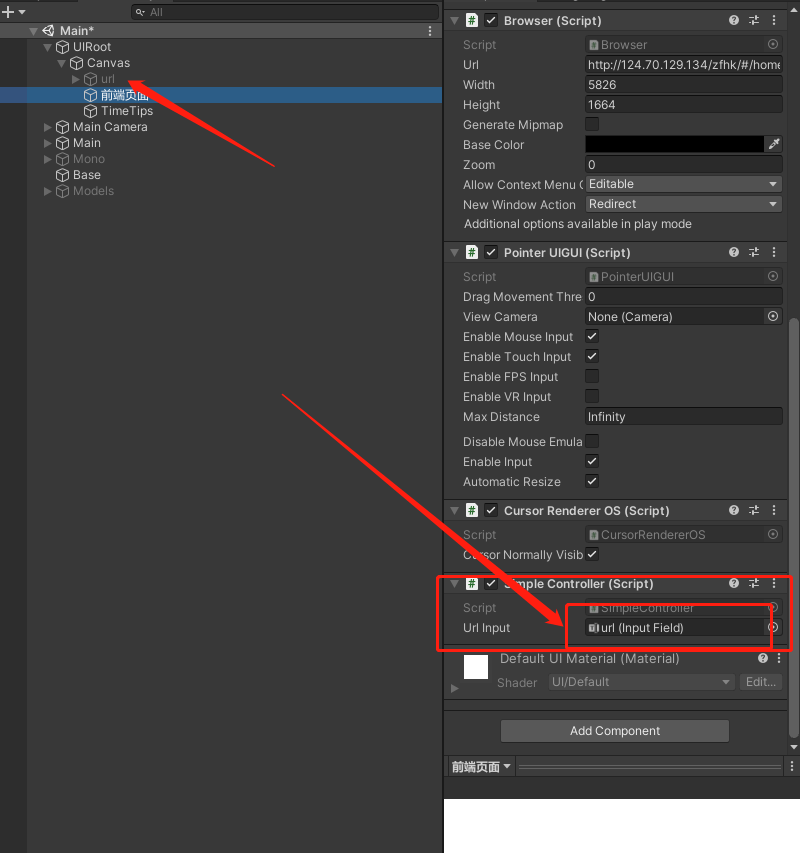The width and height of the screenshot is (800, 853).
Task: Open Pointer UIGUI help reference
Action: 734,252
